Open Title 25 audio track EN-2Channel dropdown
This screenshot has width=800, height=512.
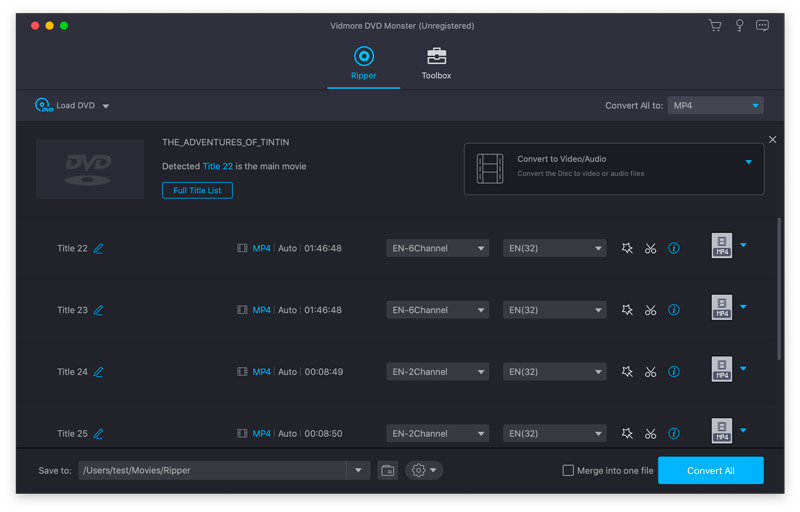438,433
